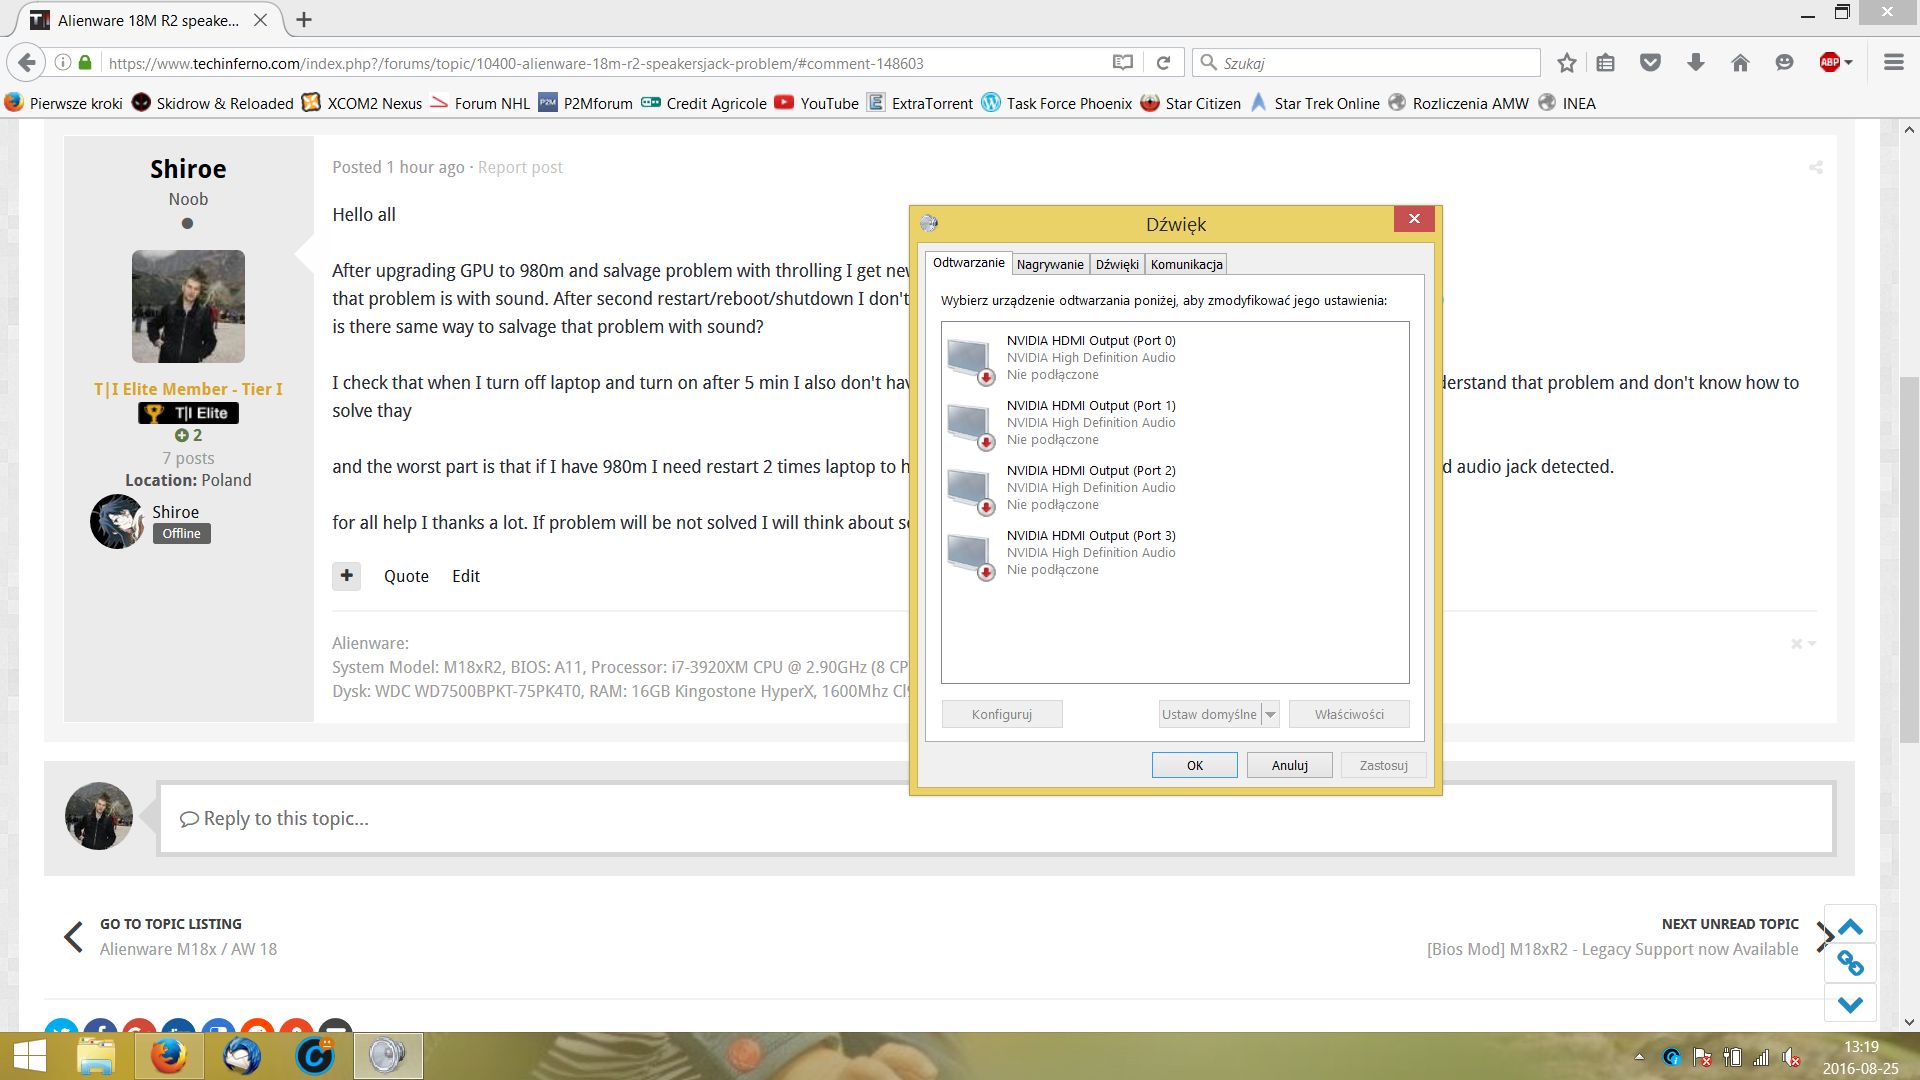Click the plus multiquote button on post

(346, 576)
